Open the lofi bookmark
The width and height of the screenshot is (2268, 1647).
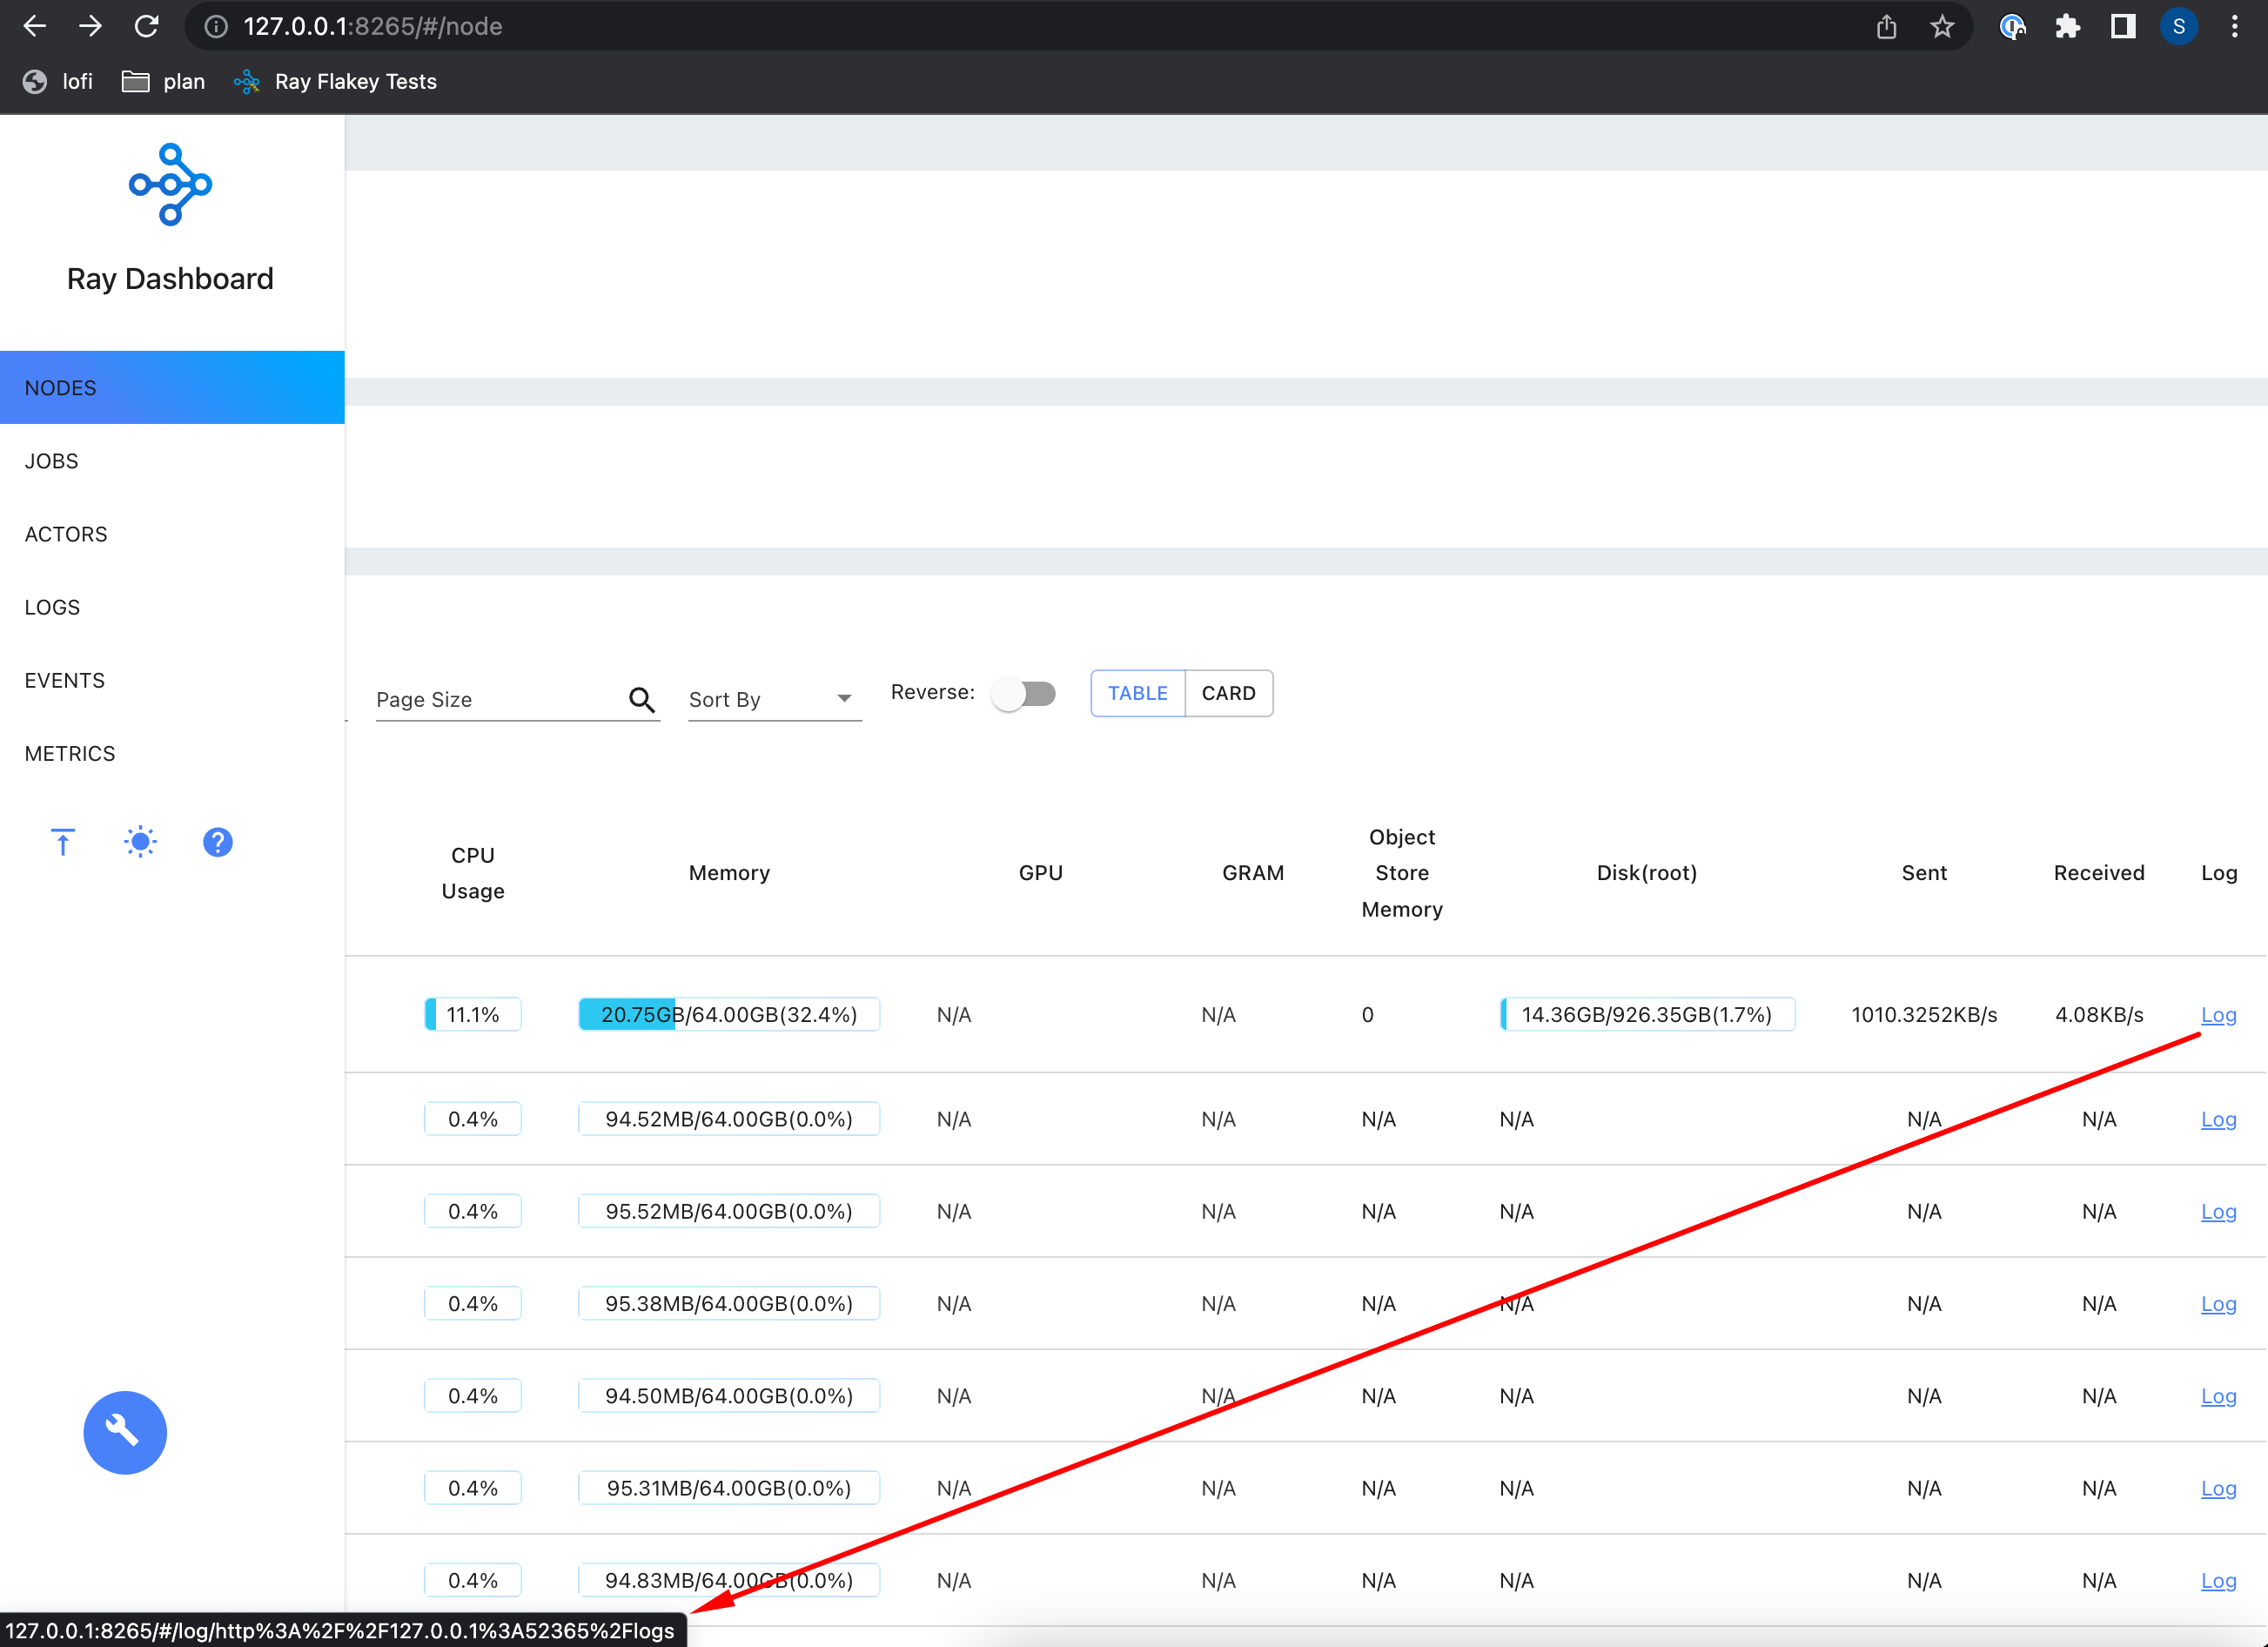[59, 81]
